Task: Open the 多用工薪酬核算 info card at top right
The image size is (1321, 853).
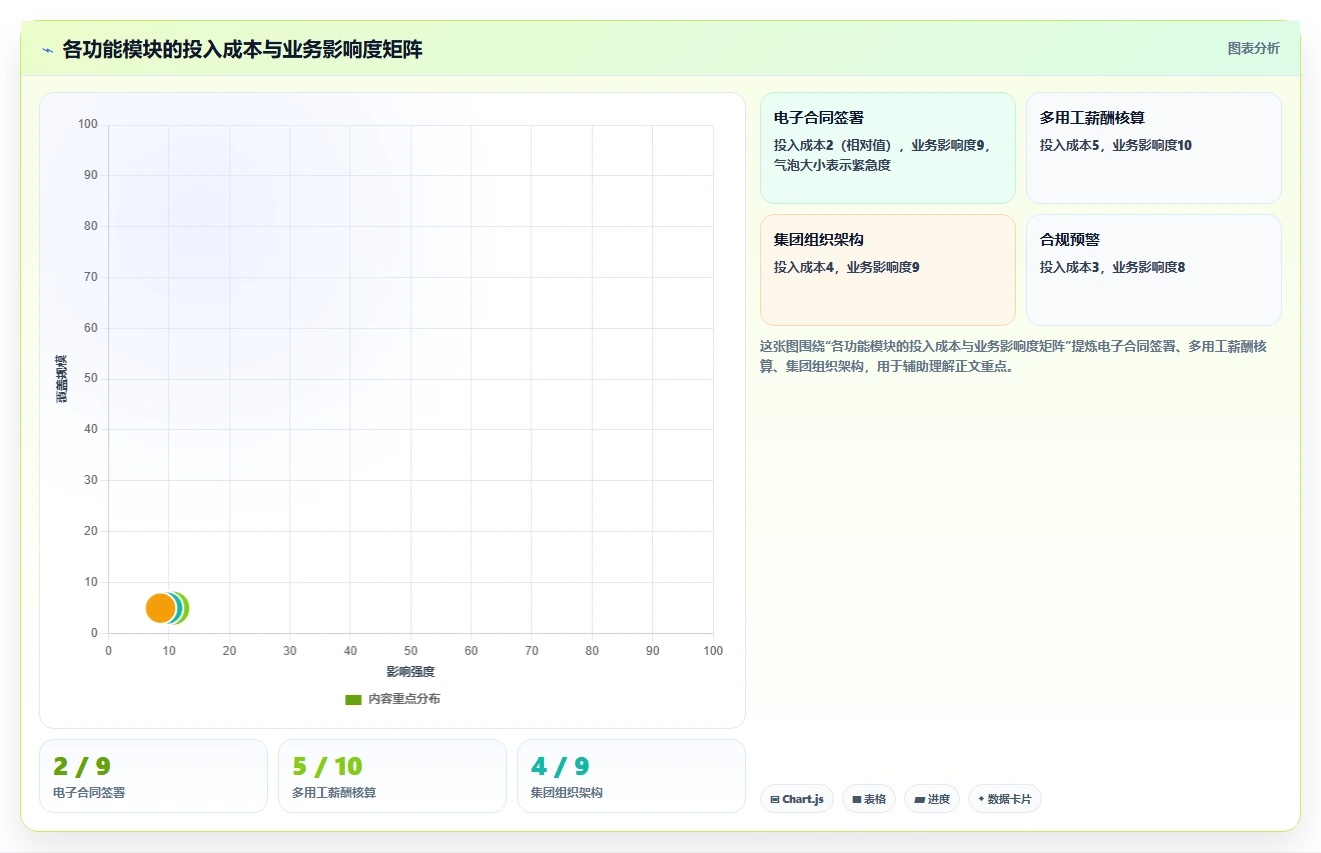Action: click(x=1153, y=148)
